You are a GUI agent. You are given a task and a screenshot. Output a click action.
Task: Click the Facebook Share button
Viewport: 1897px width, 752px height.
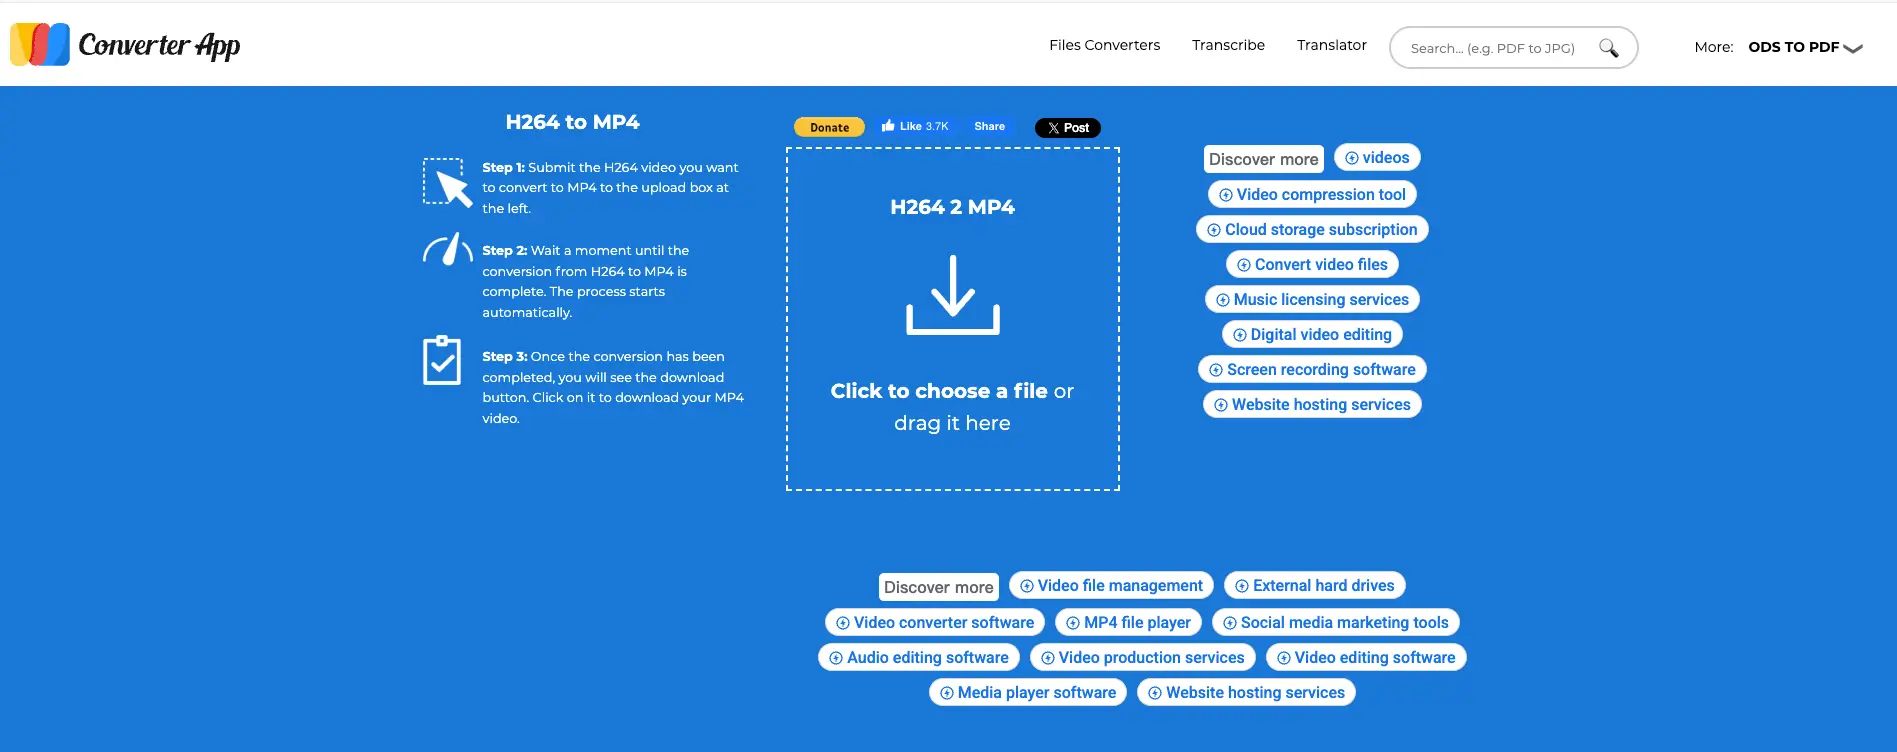pyautogui.click(x=989, y=127)
